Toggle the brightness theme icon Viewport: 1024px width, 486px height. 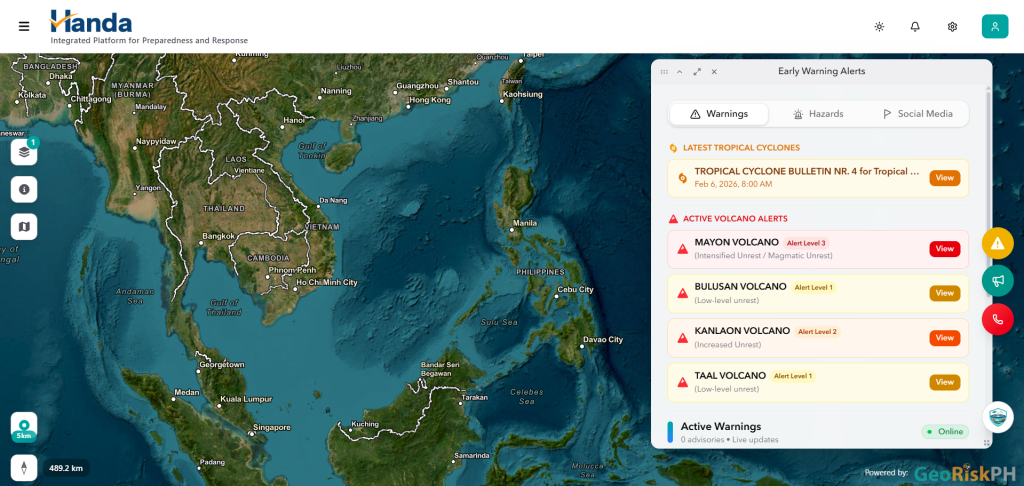click(879, 27)
